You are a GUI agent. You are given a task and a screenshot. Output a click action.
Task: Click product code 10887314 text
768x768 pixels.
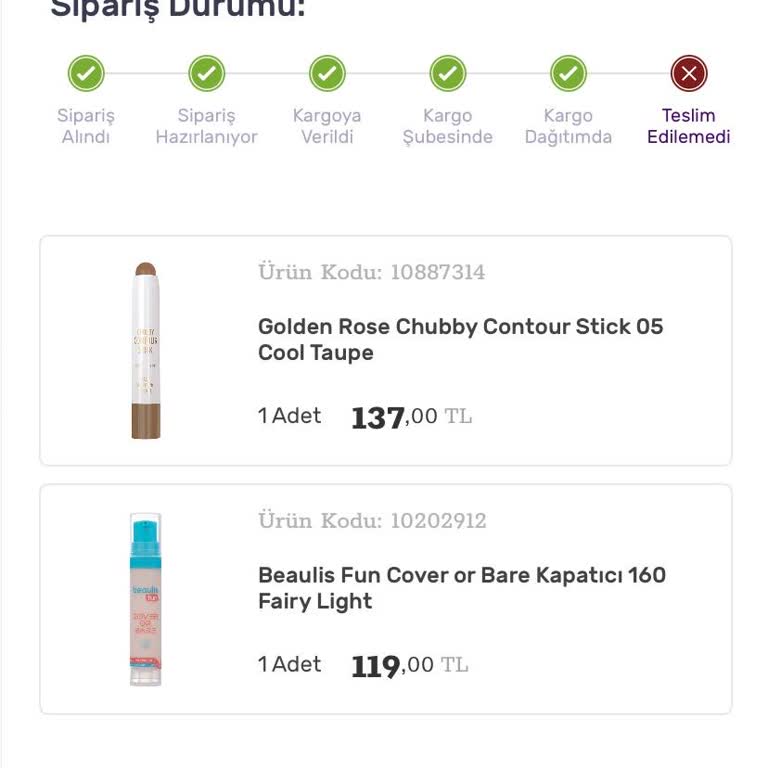tap(371, 272)
